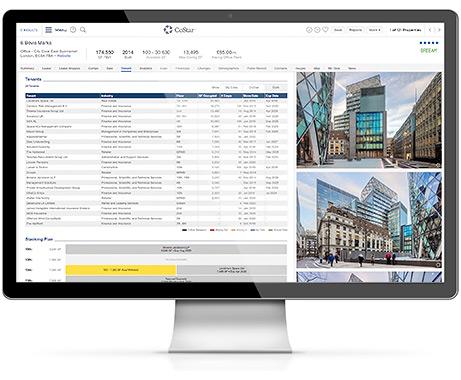
Task: Click the Save button in header
Action: 338,30
